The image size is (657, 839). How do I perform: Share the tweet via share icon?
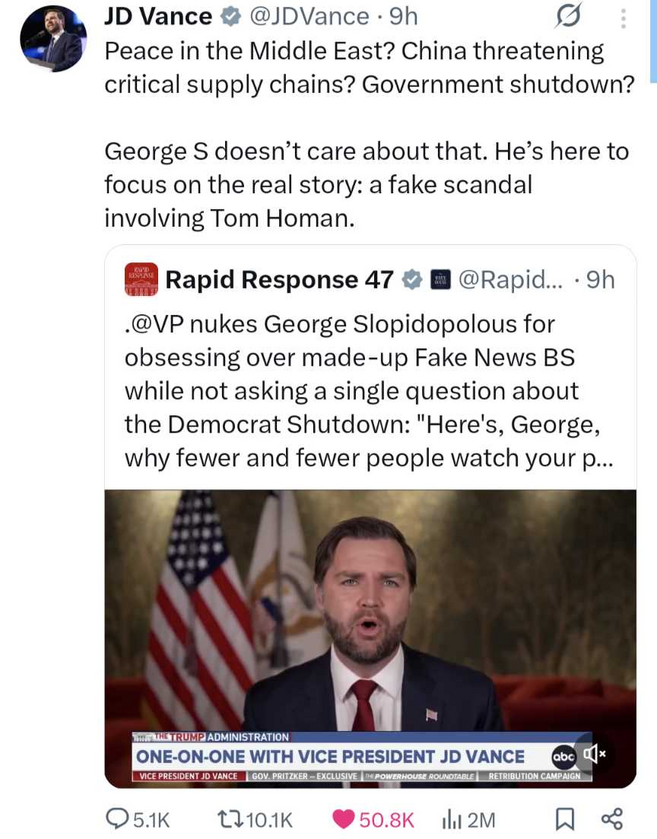click(x=610, y=818)
